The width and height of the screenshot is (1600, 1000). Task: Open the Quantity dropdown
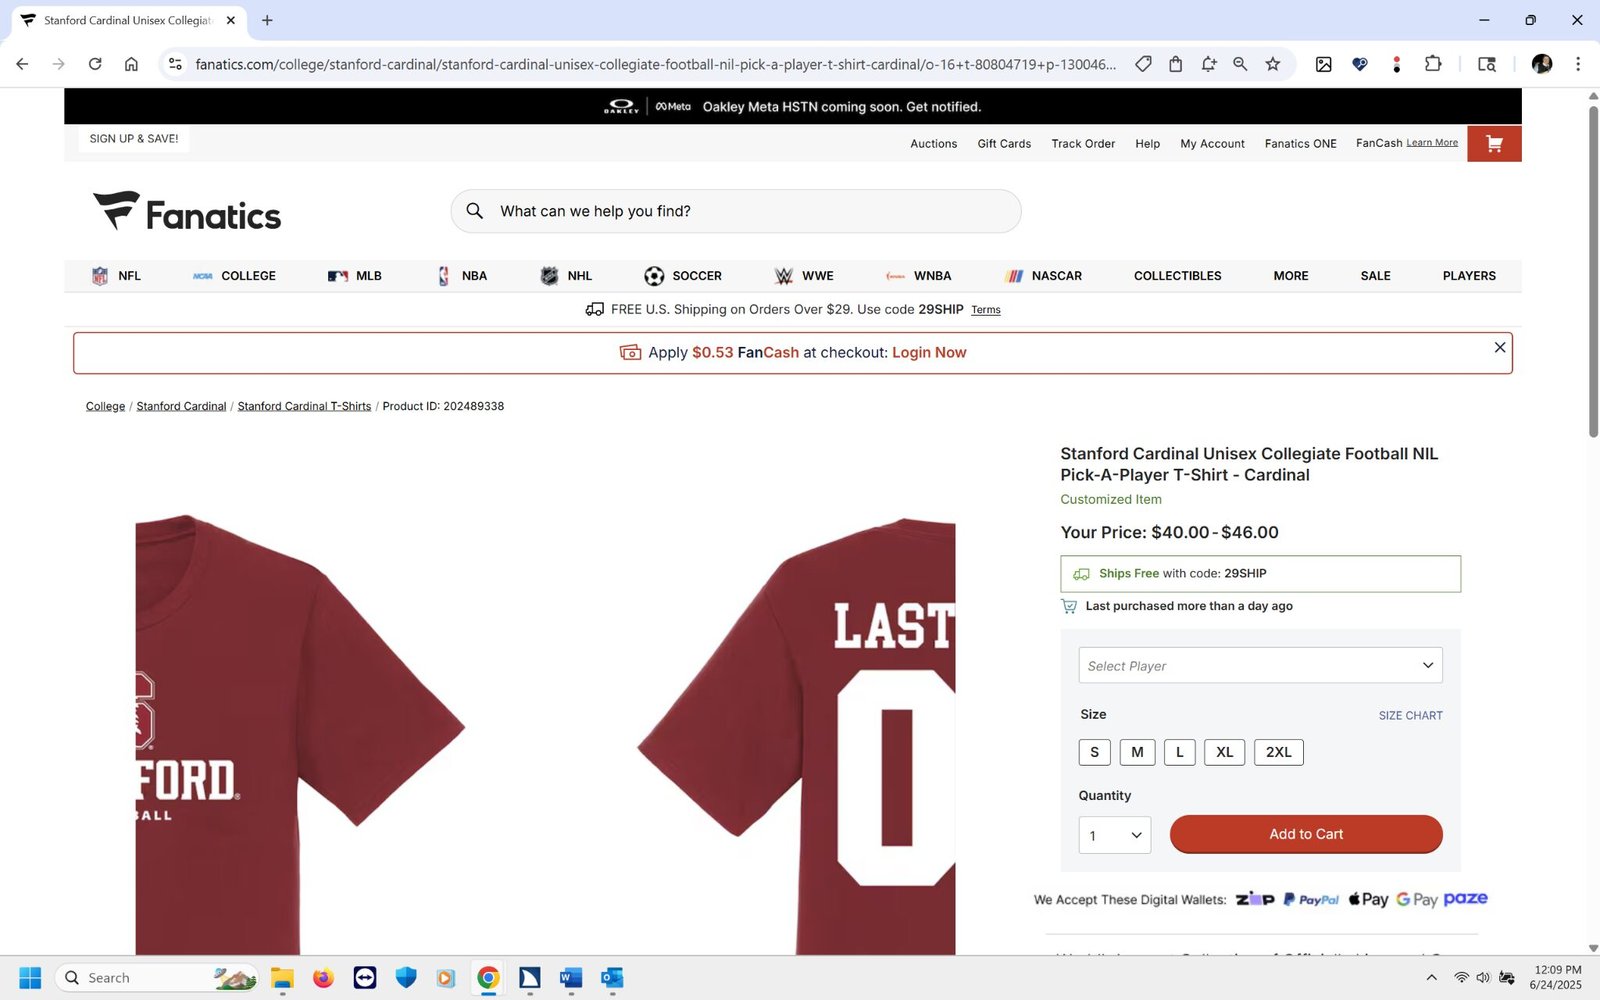tap(1114, 835)
